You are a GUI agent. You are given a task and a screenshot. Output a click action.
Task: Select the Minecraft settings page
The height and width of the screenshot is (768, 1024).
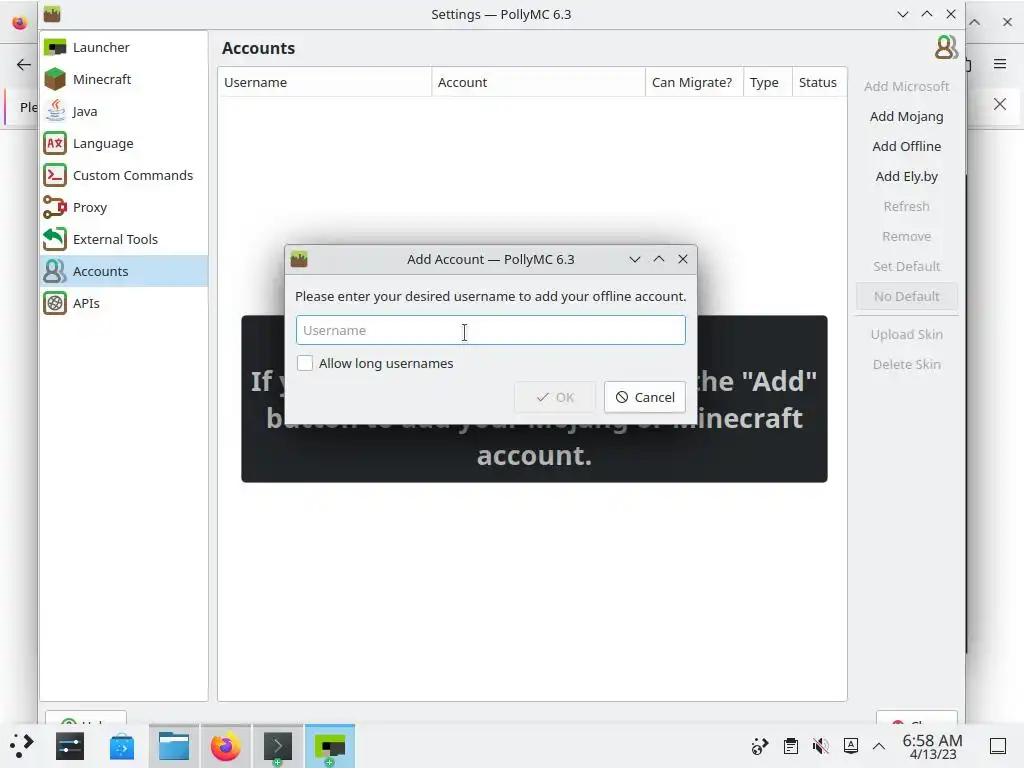(124, 80)
